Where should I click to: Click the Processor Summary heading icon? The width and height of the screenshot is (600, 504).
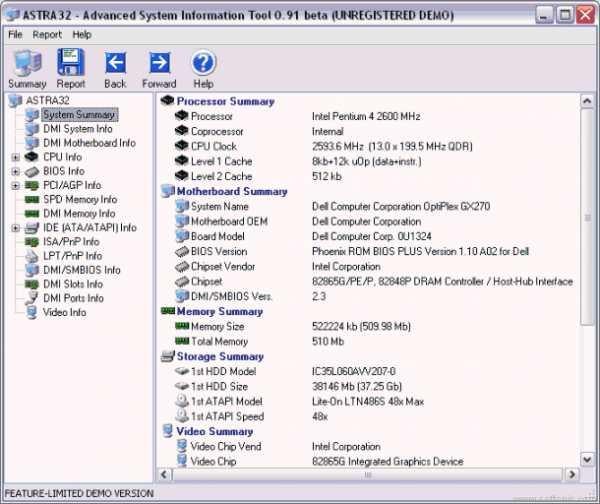[168, 101]
